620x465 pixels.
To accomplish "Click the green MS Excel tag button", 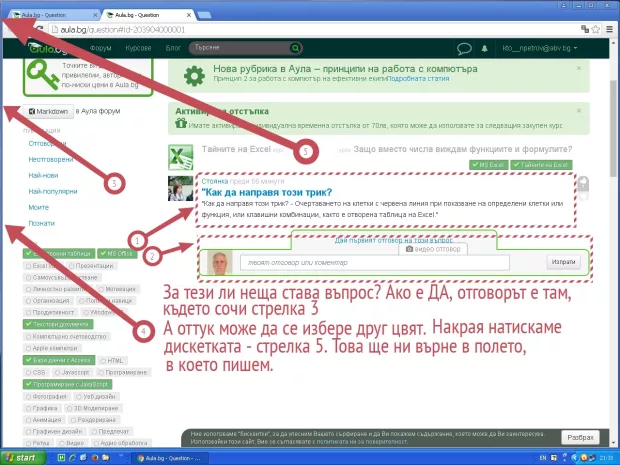I will (488, 165).
